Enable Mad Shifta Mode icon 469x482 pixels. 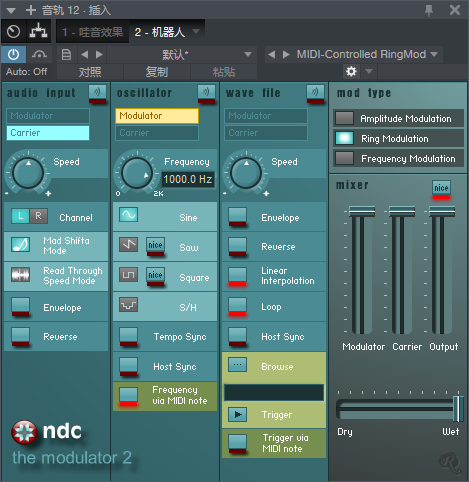click(20, 245)
